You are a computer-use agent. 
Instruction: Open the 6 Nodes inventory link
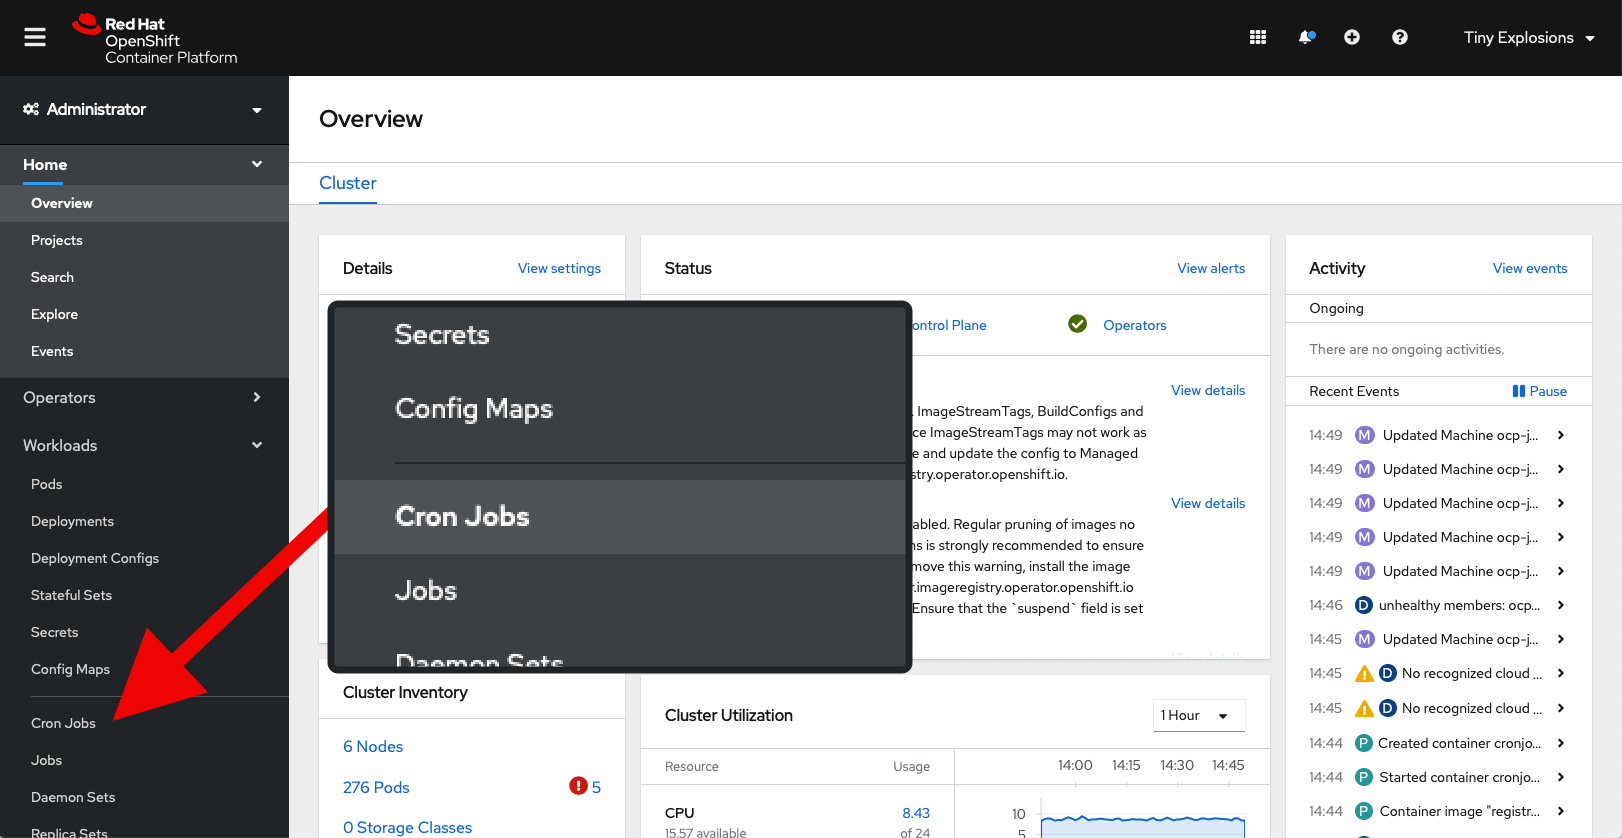tap(373, 747)
